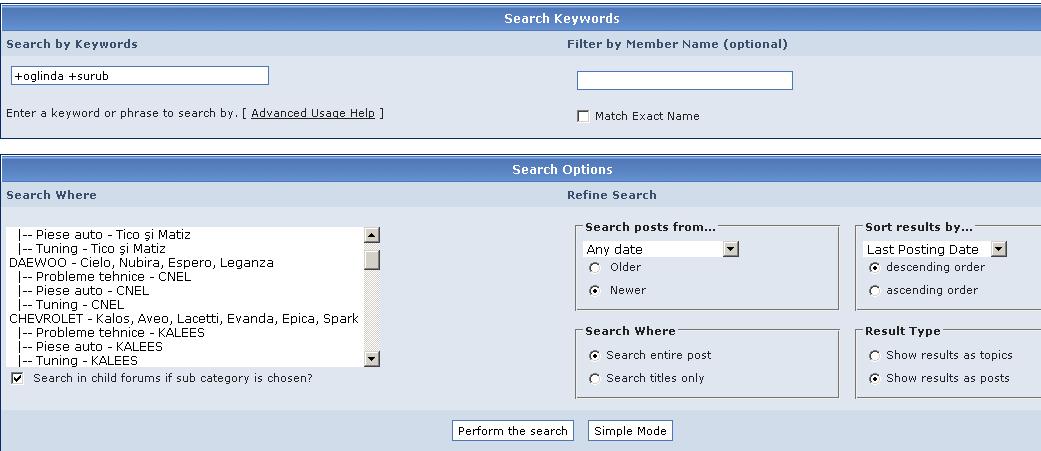This screenshot has width=1041, height=451.
Task: Open the Advanced Usage Help link
Action: tap(312, 114)
